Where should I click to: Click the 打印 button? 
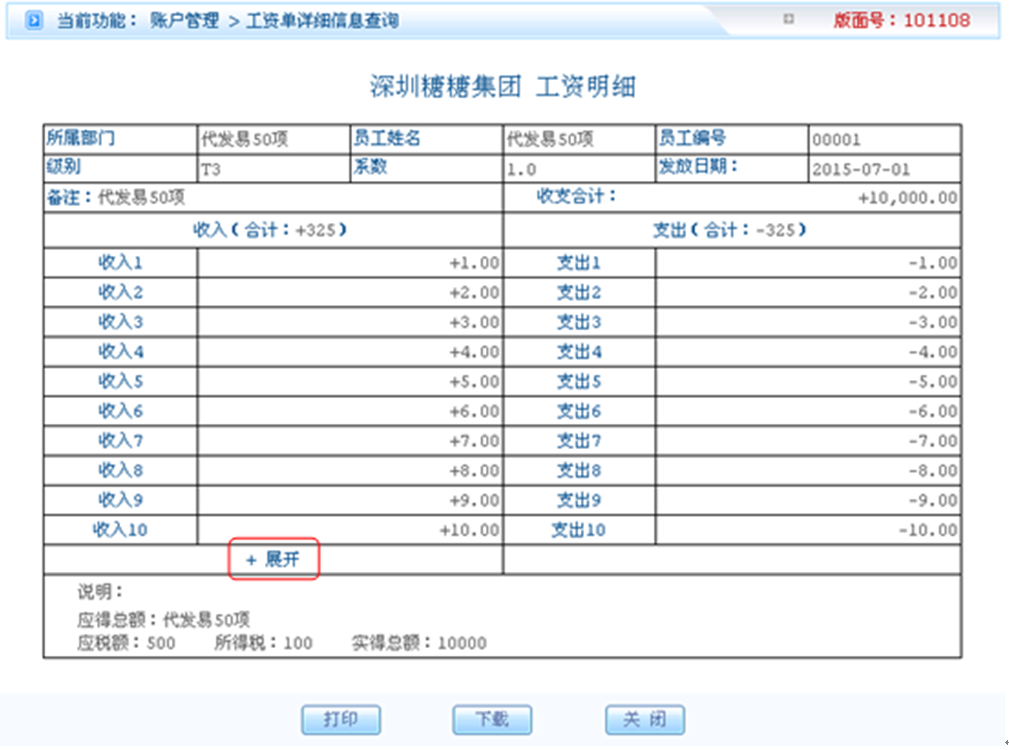pos(341,719)
